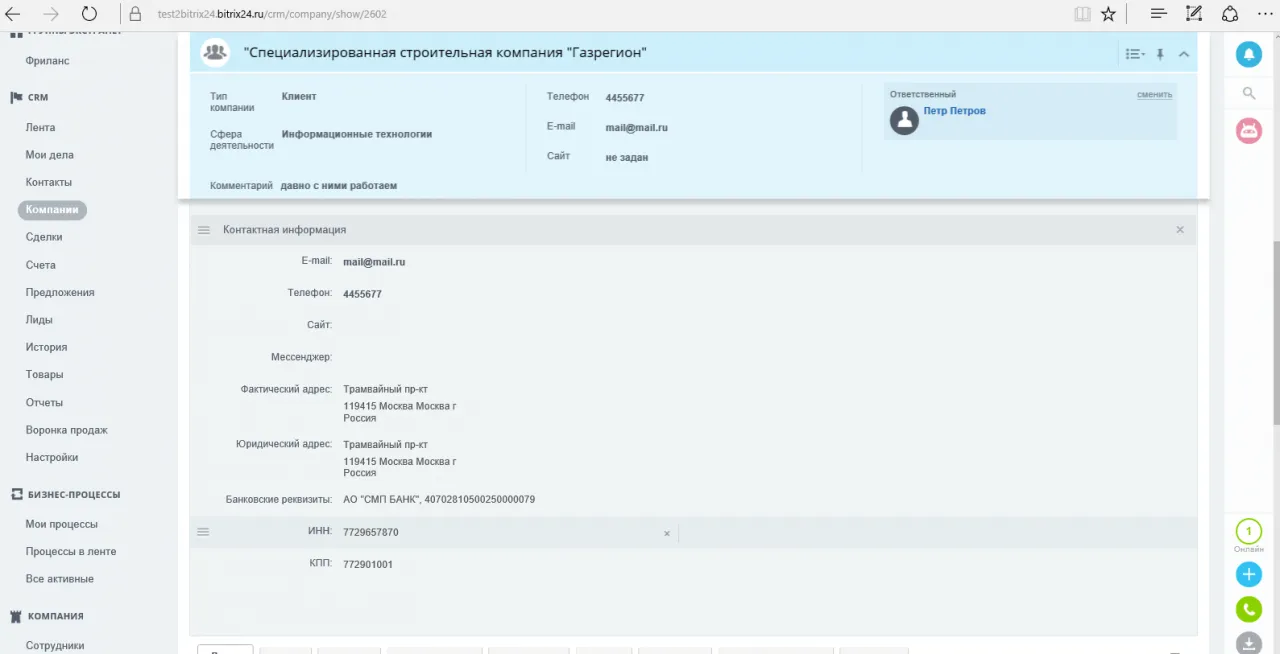
Task: Pin the company header card
Action: pos(1160,54)
